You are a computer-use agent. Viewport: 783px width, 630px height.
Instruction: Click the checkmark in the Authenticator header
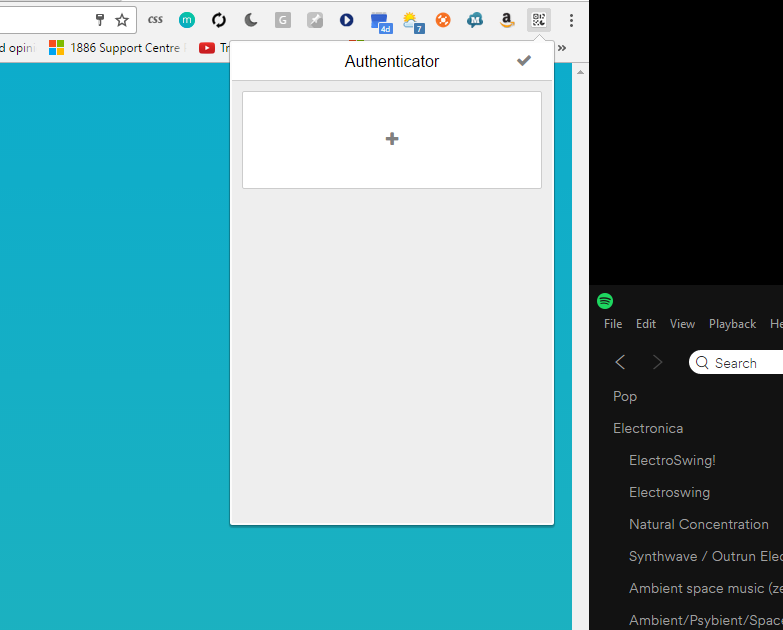pyautogui.click(x=523, y=61)
